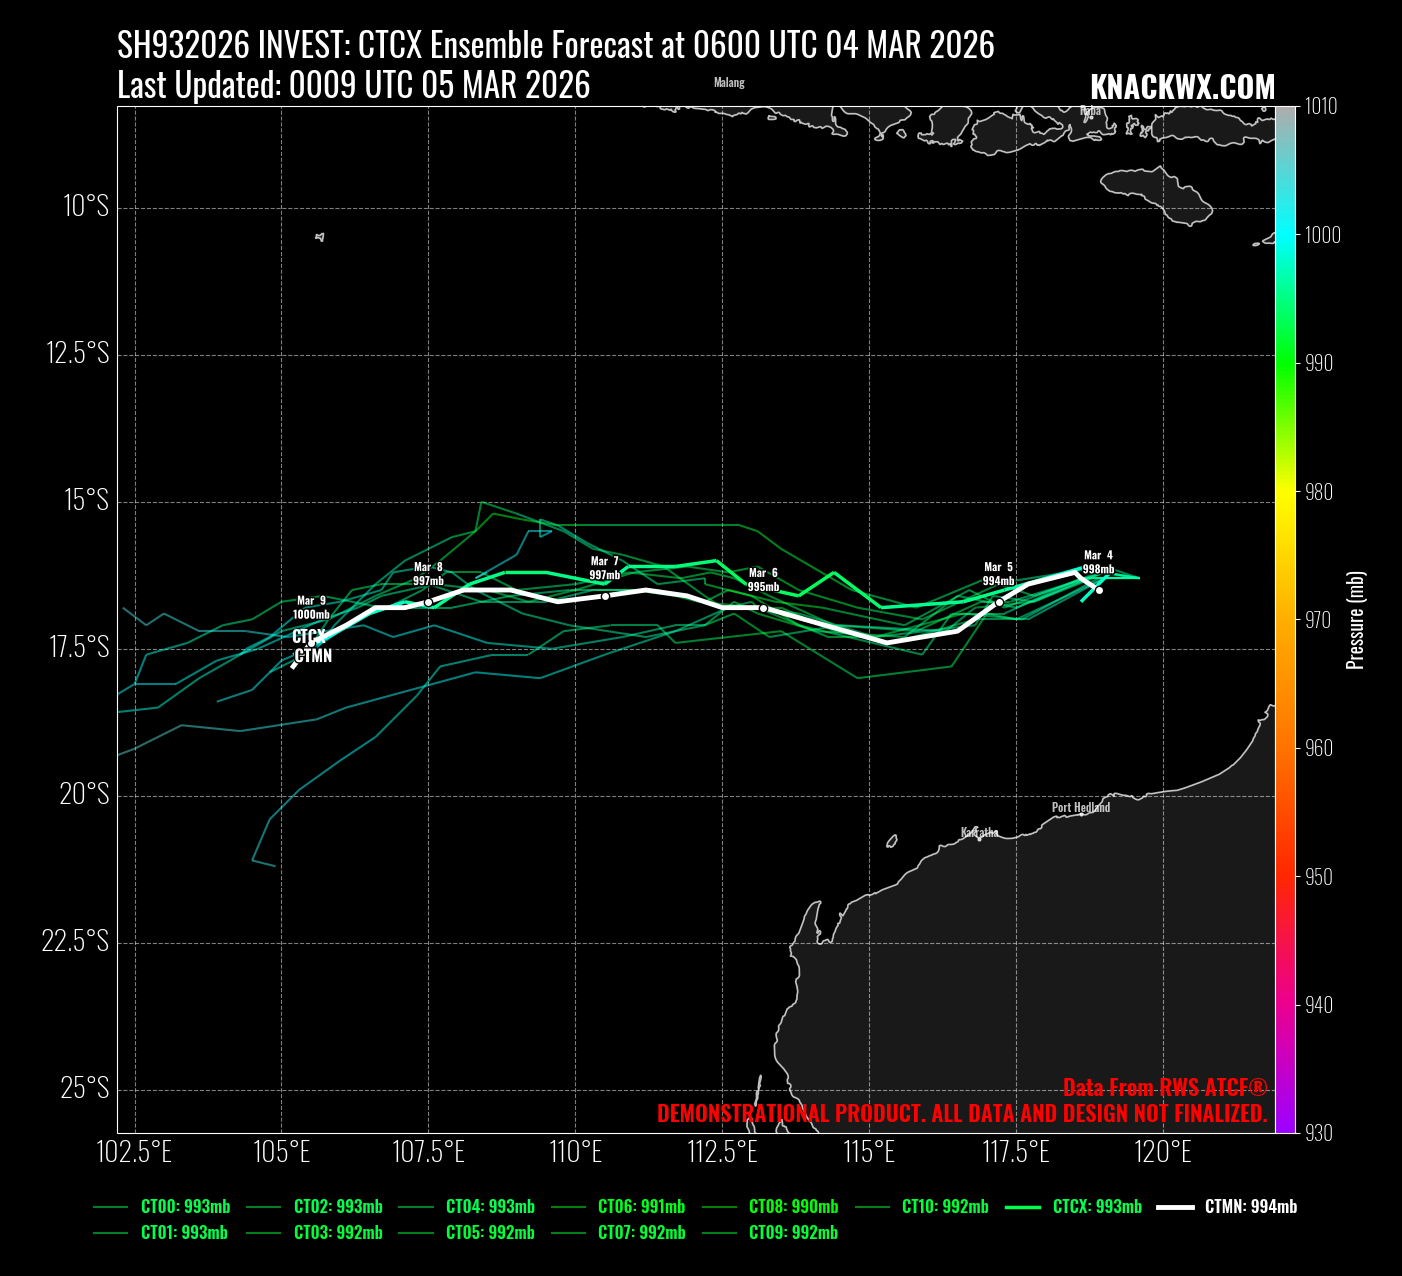
Task: Pick the Mar 7 997mb forecast point
Action: [x=605, y=596]
